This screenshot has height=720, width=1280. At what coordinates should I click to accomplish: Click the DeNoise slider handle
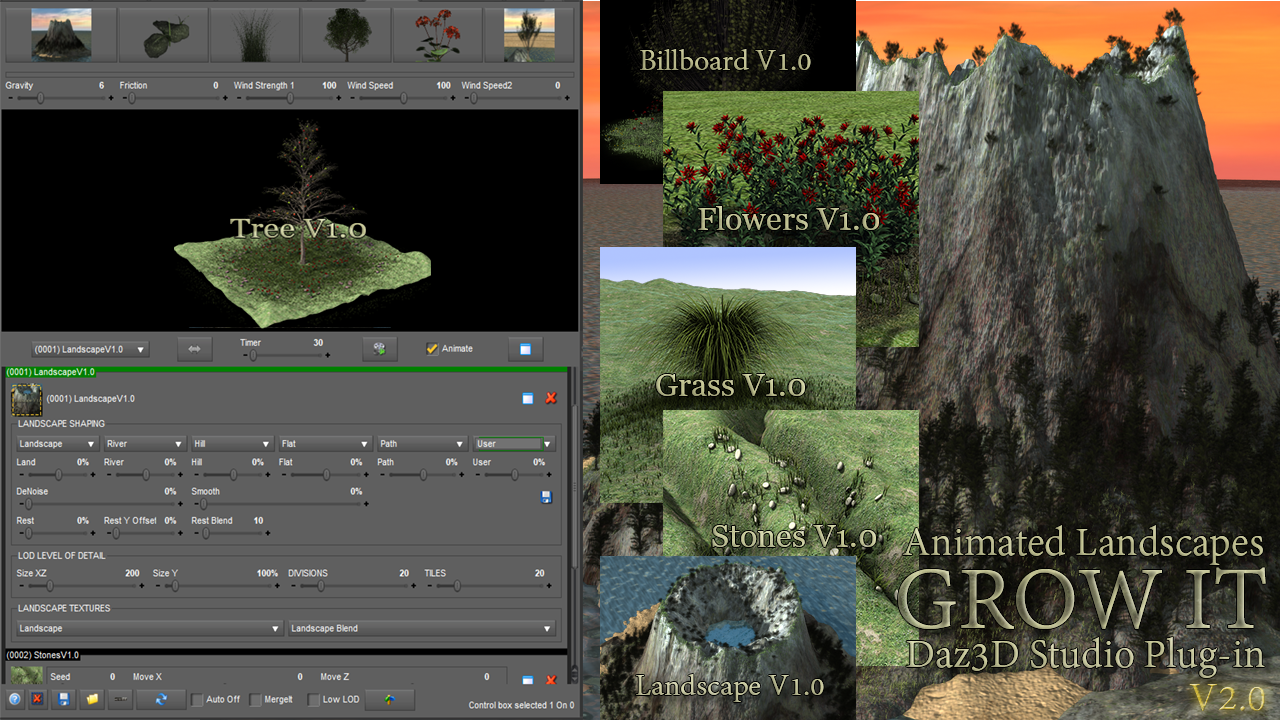[28, 504]
